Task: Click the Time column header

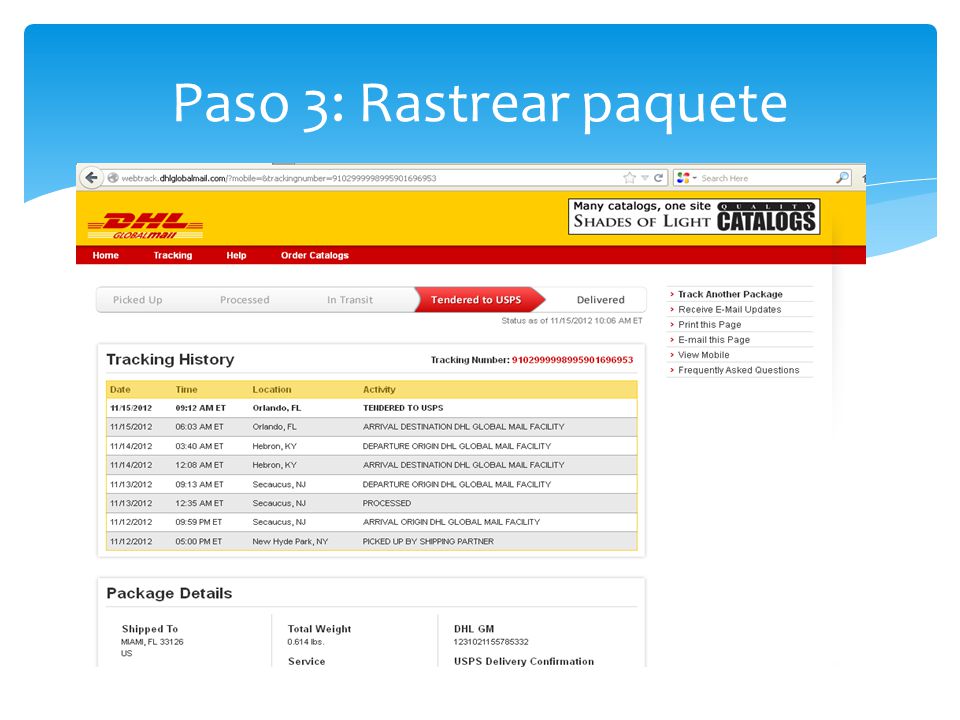Action: (x=186, y=389)
